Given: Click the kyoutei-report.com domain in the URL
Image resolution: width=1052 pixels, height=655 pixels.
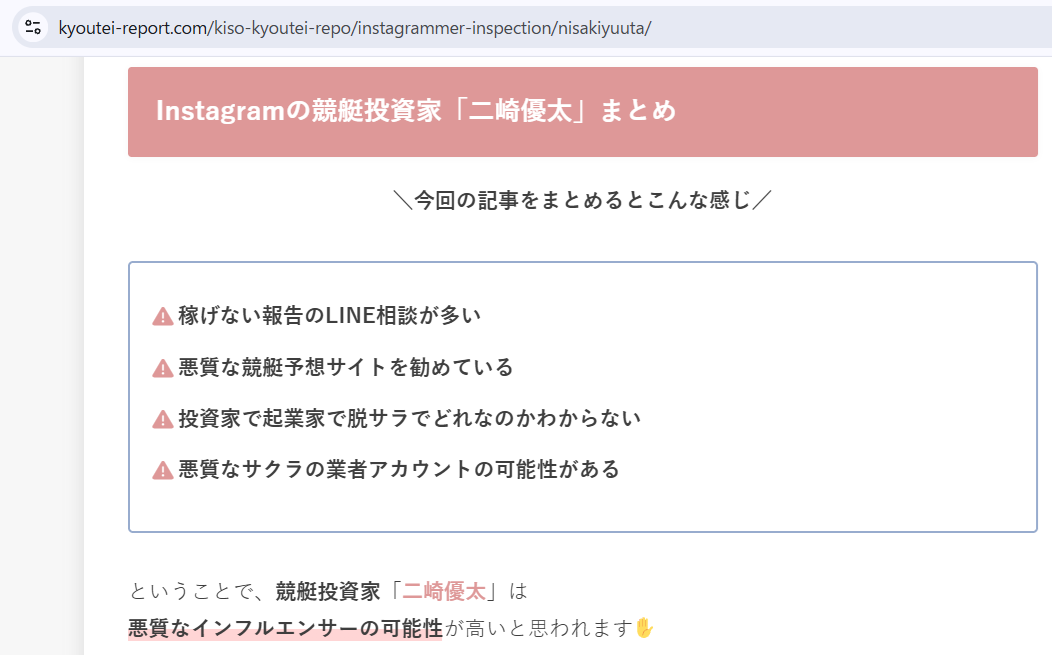Looking at the screenshot, I should click(x=132, y=27).
